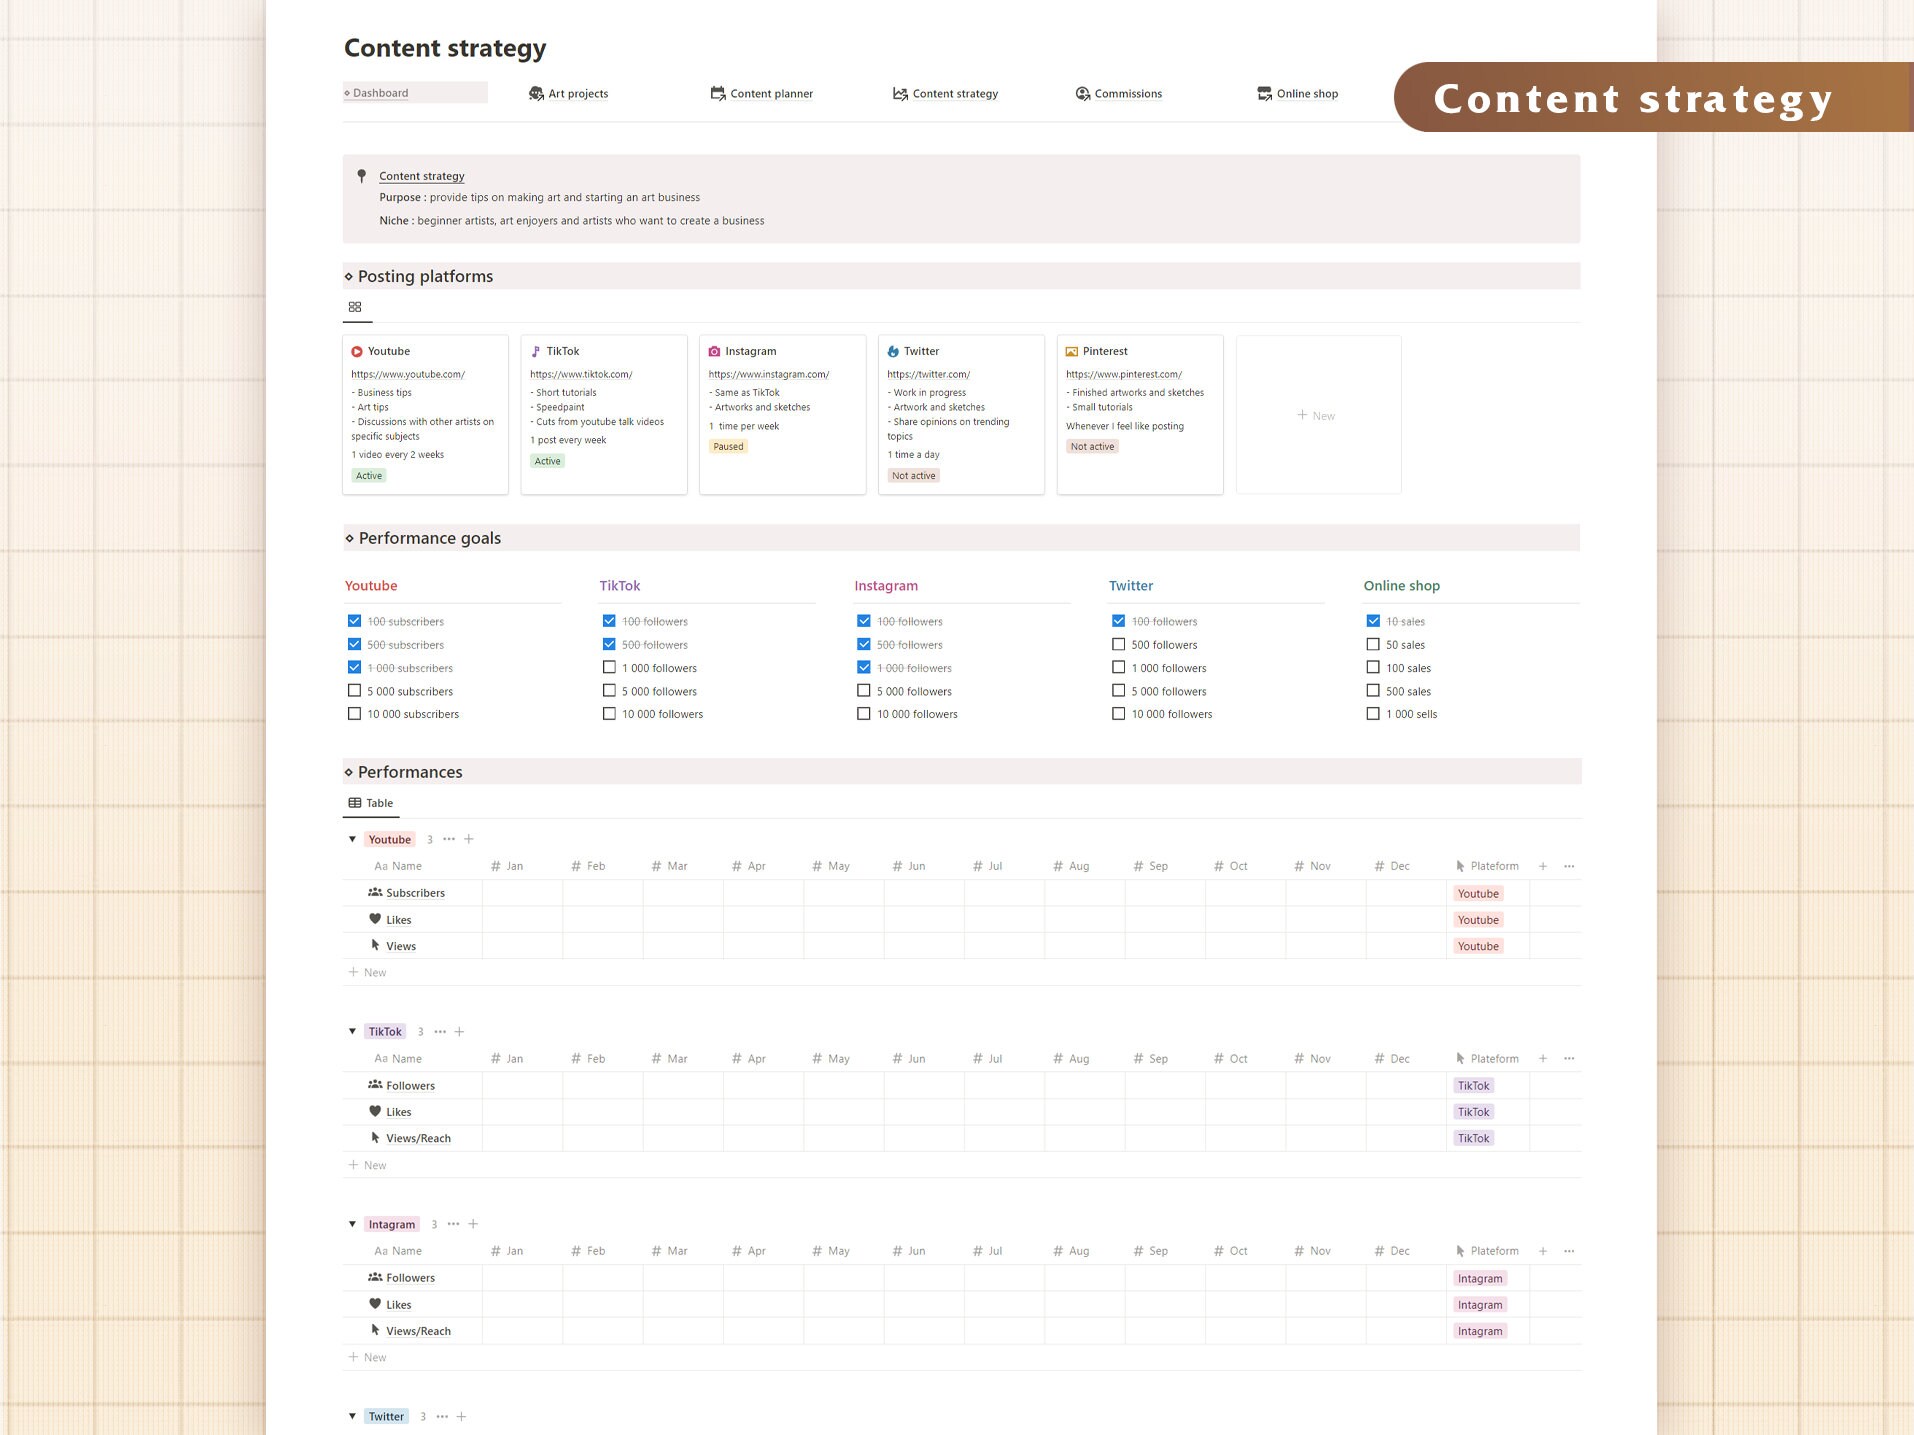Select the gallery view icon under Posting platforms
1914x1435 pixels.
pyautogui.click(x=356, y=307)
